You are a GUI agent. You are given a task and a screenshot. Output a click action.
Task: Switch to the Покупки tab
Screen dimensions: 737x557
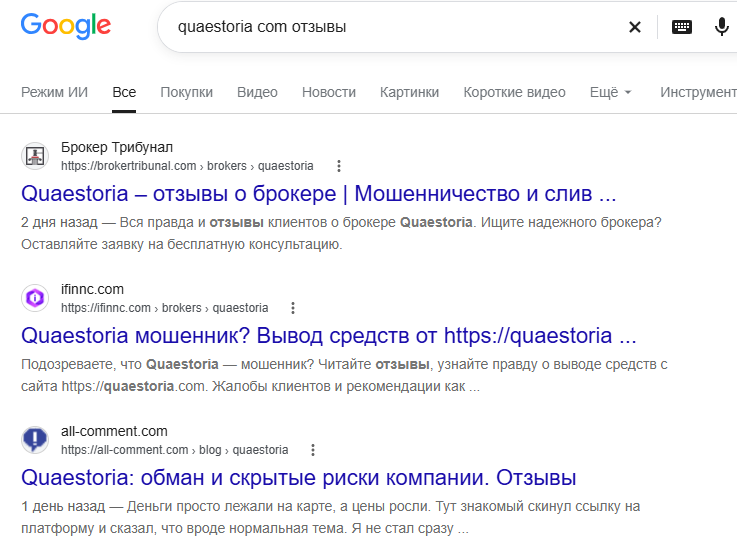tap(187, 92)
